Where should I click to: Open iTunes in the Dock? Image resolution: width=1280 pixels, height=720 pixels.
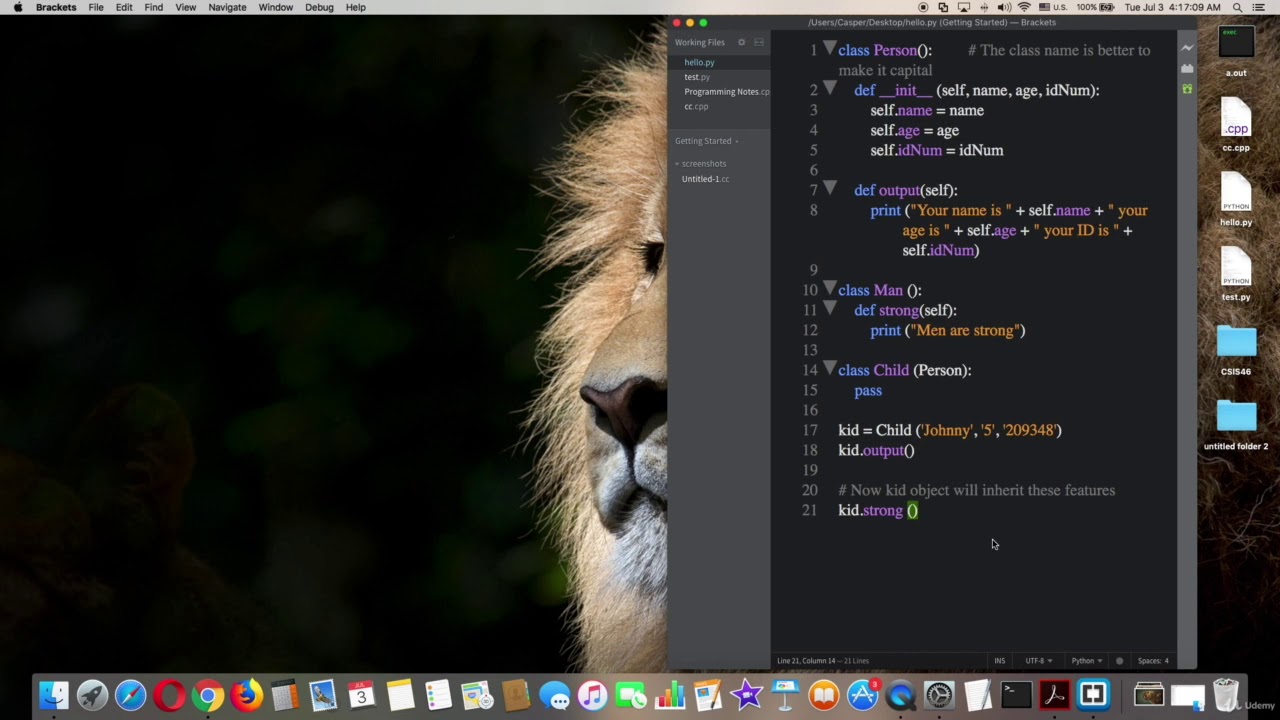coord(593,695)
